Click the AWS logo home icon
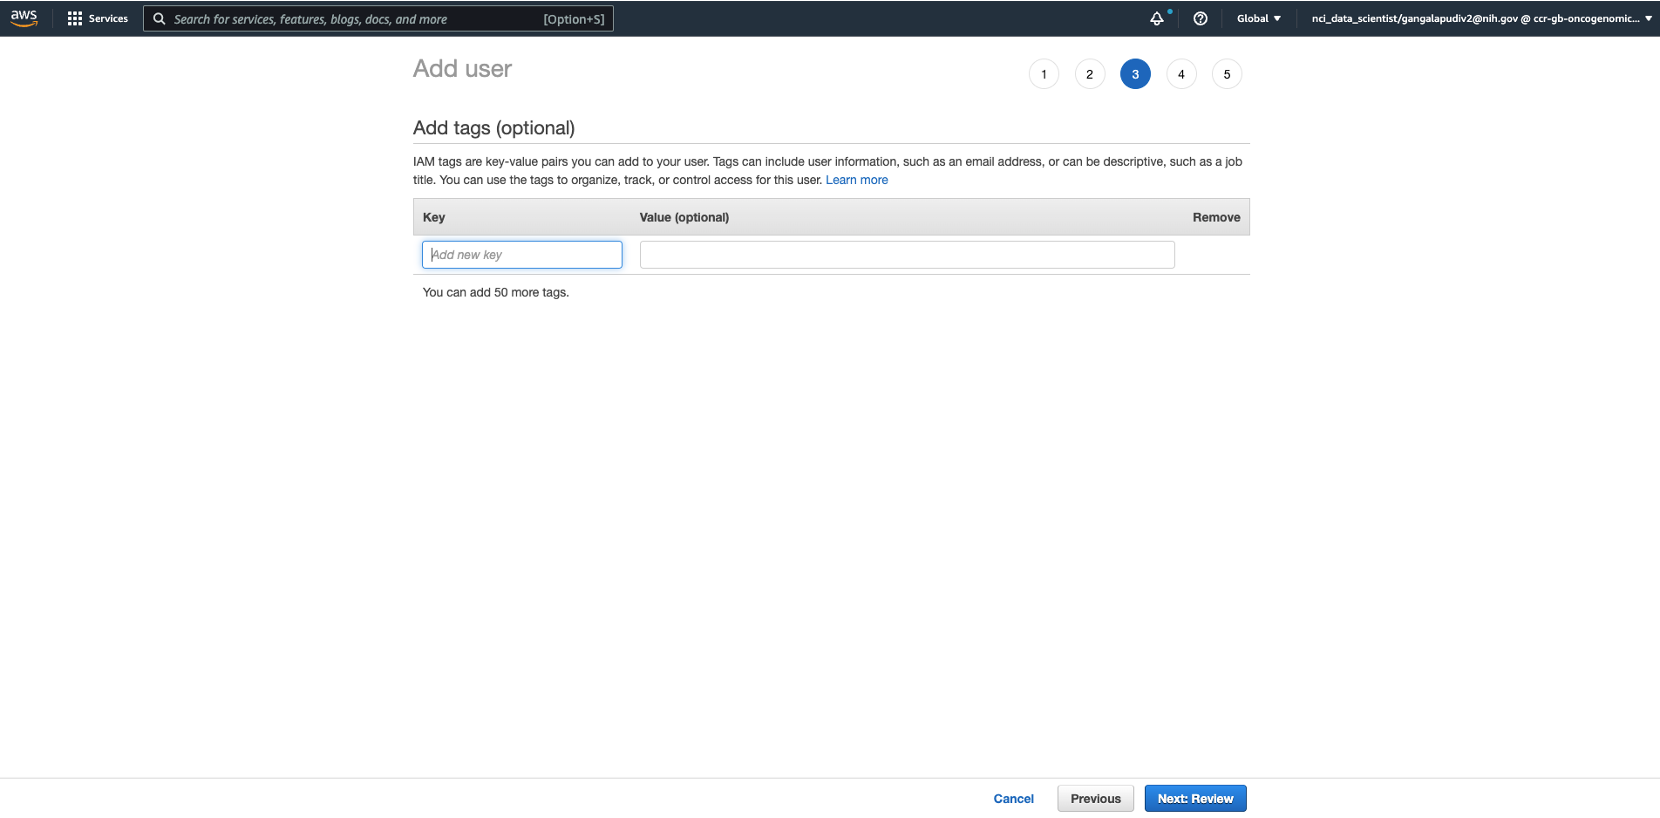The width and height of the screenshot is (1660, 818). point(24,18)
